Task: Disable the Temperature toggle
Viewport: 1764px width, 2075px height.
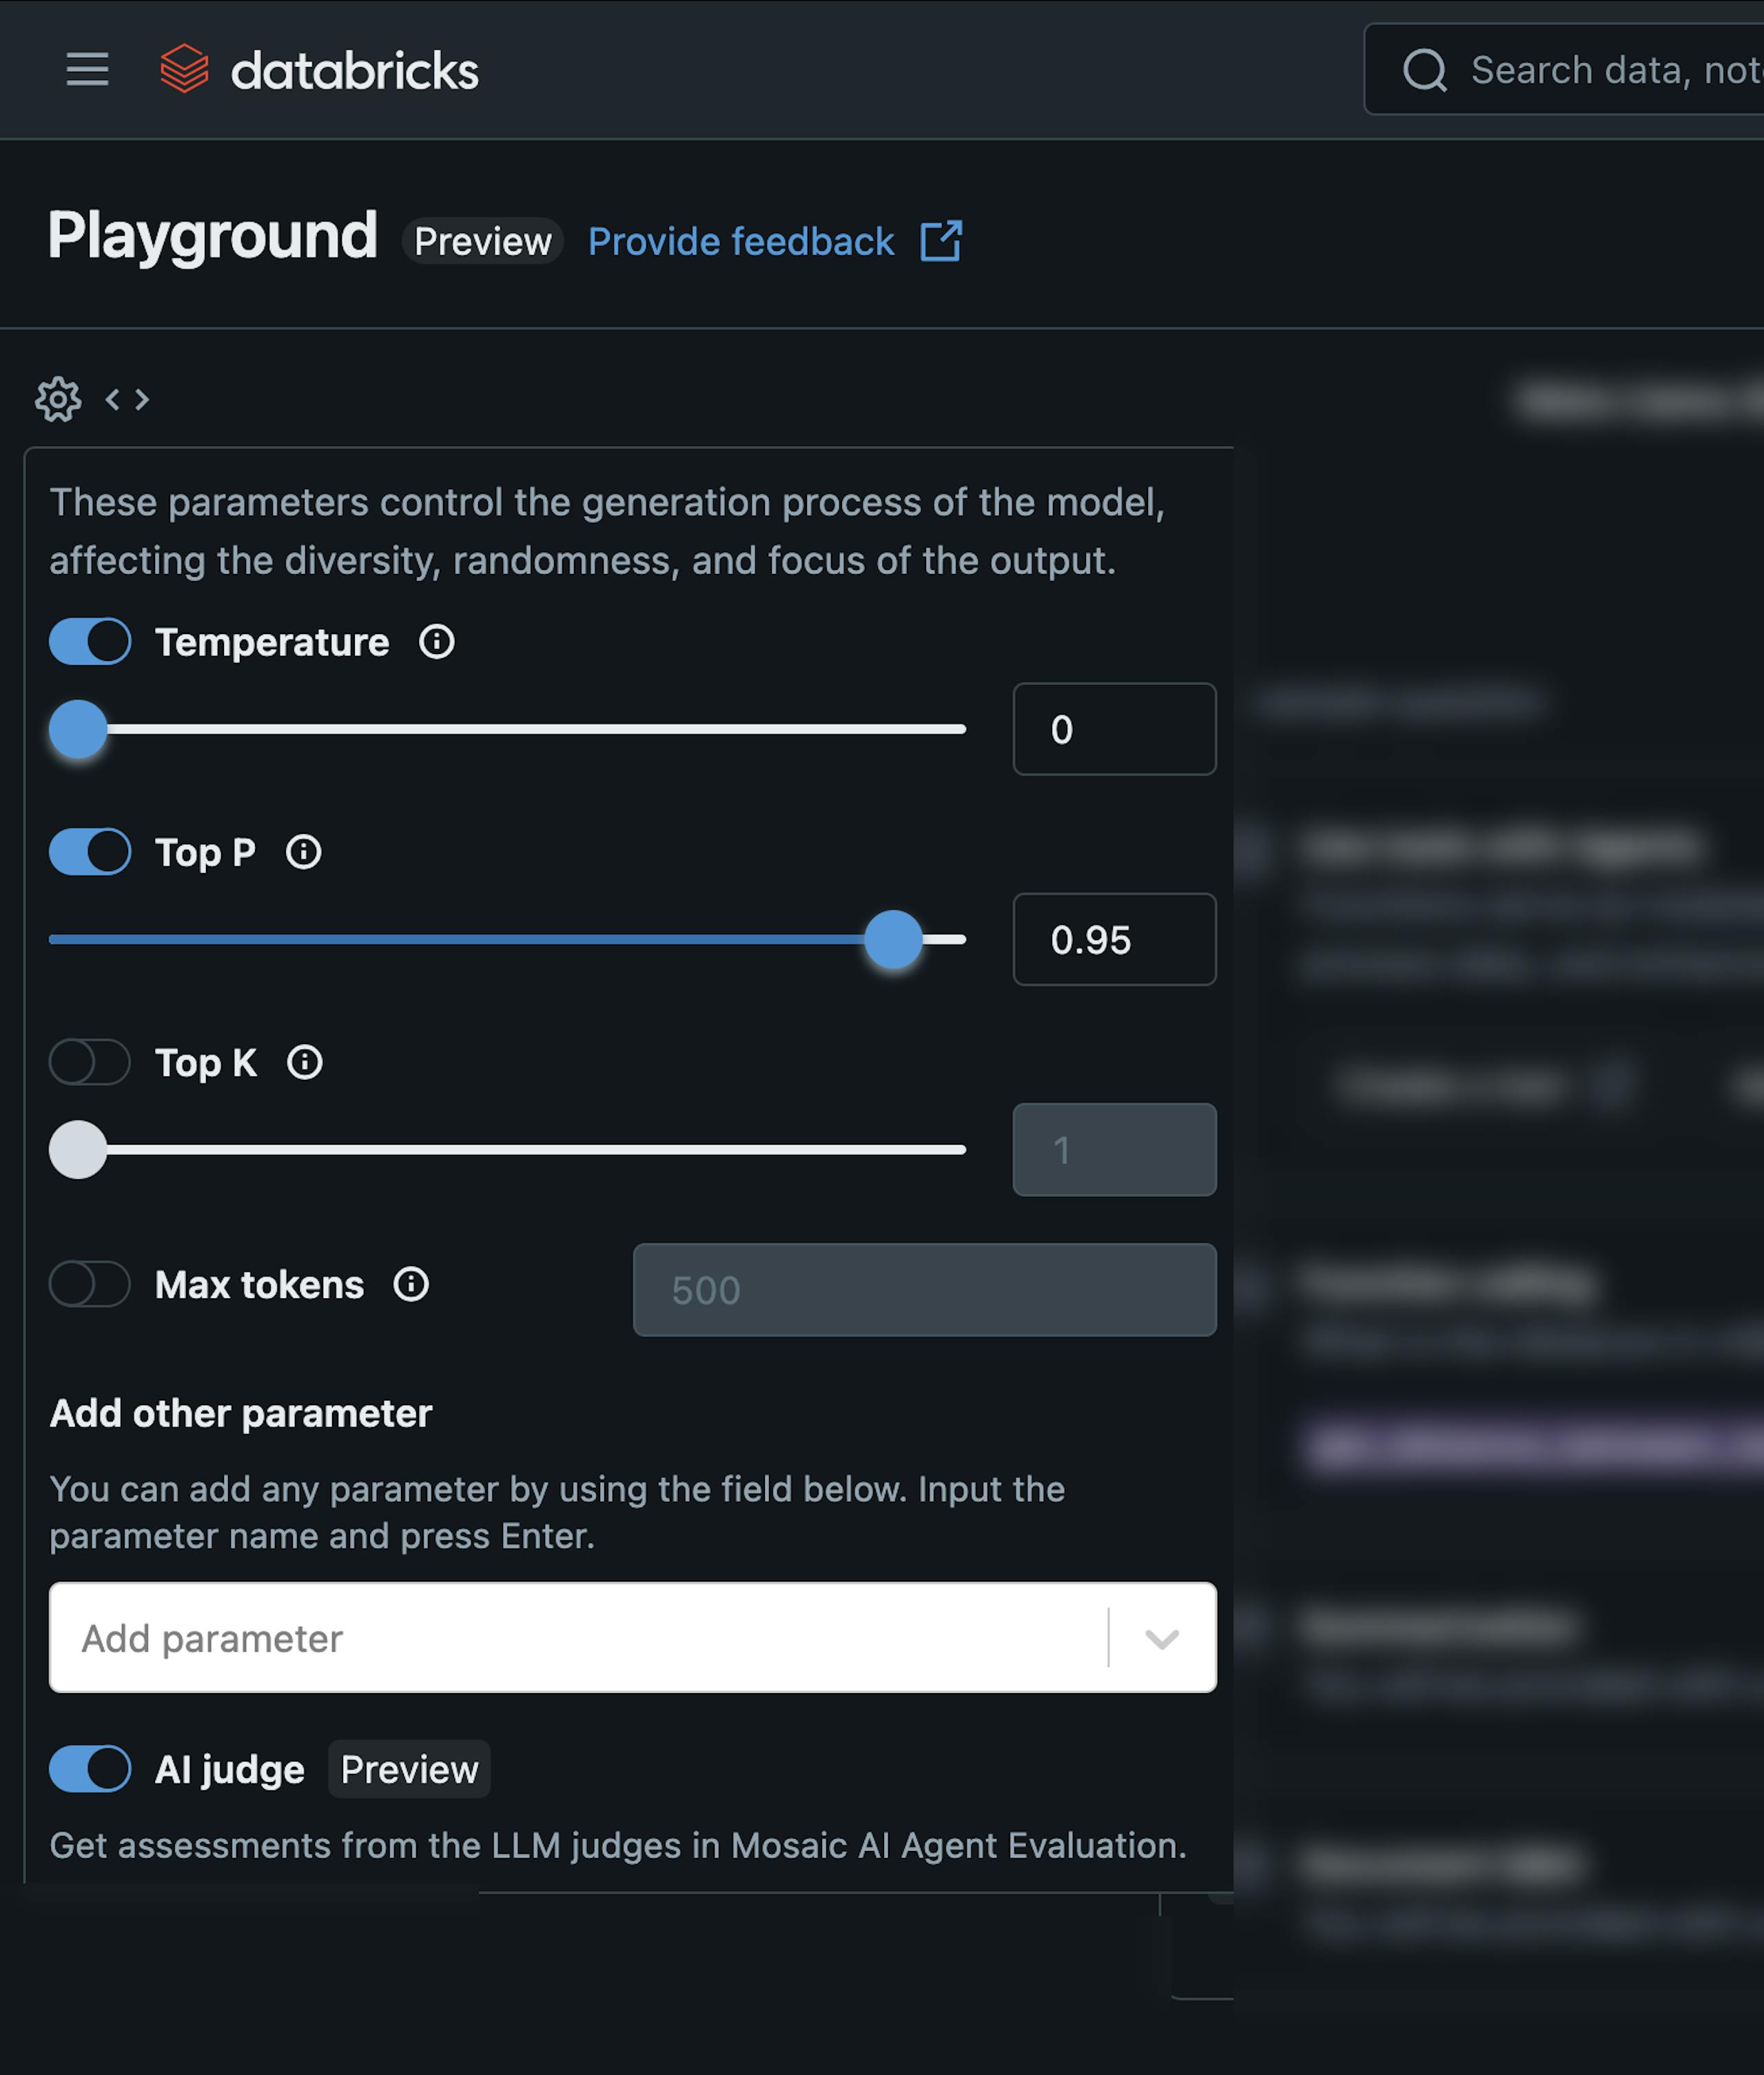Action: coord(89,641)
